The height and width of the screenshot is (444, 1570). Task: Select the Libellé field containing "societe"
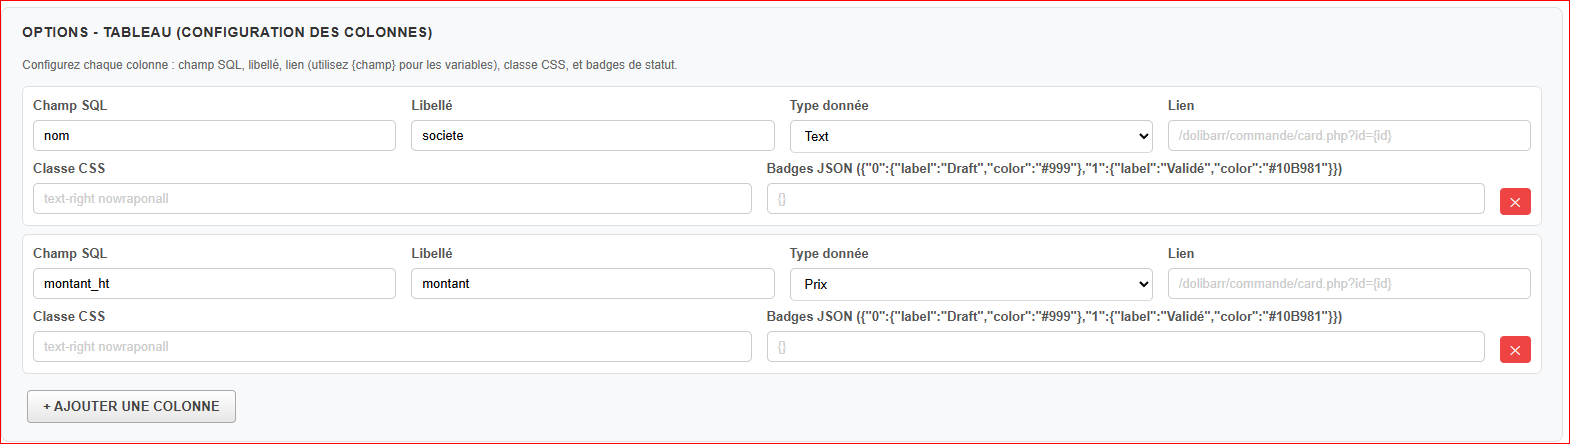592,136
